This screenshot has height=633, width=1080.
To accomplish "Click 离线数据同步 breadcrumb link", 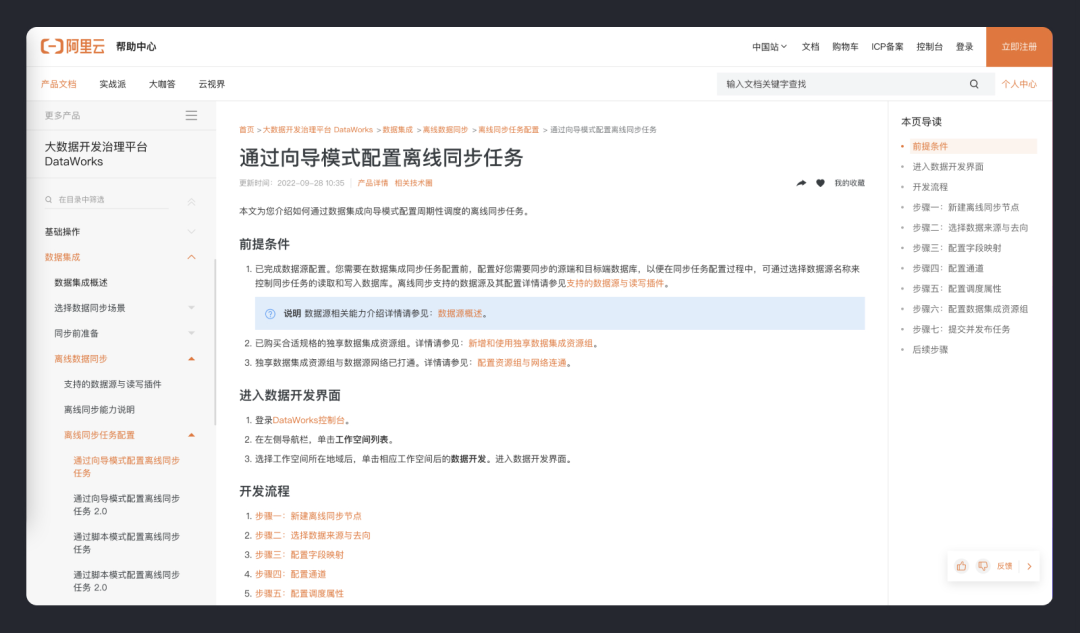I will click(x=445, y=129).
